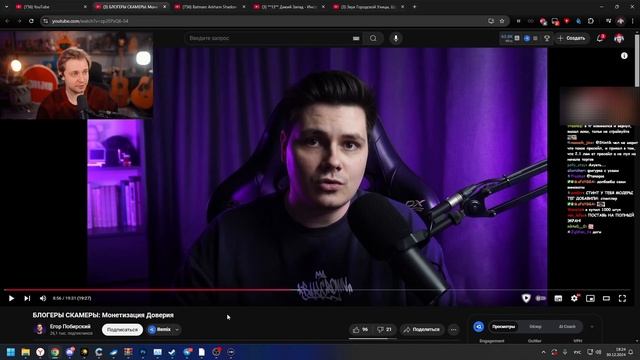Open Chrome three-dot menu

(x=633, y=21)
